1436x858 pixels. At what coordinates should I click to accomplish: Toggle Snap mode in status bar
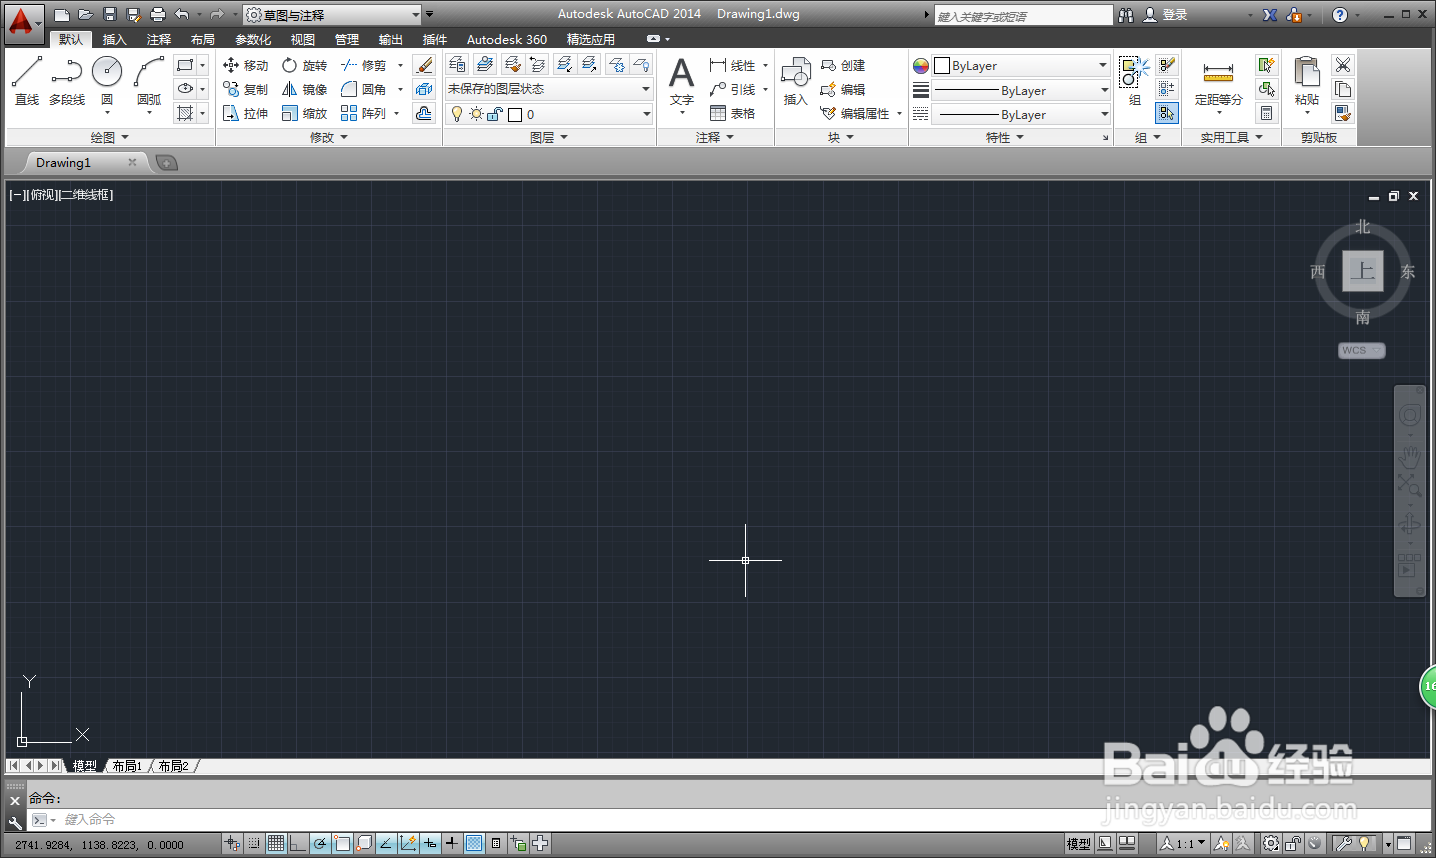click(x=254, y=844)
